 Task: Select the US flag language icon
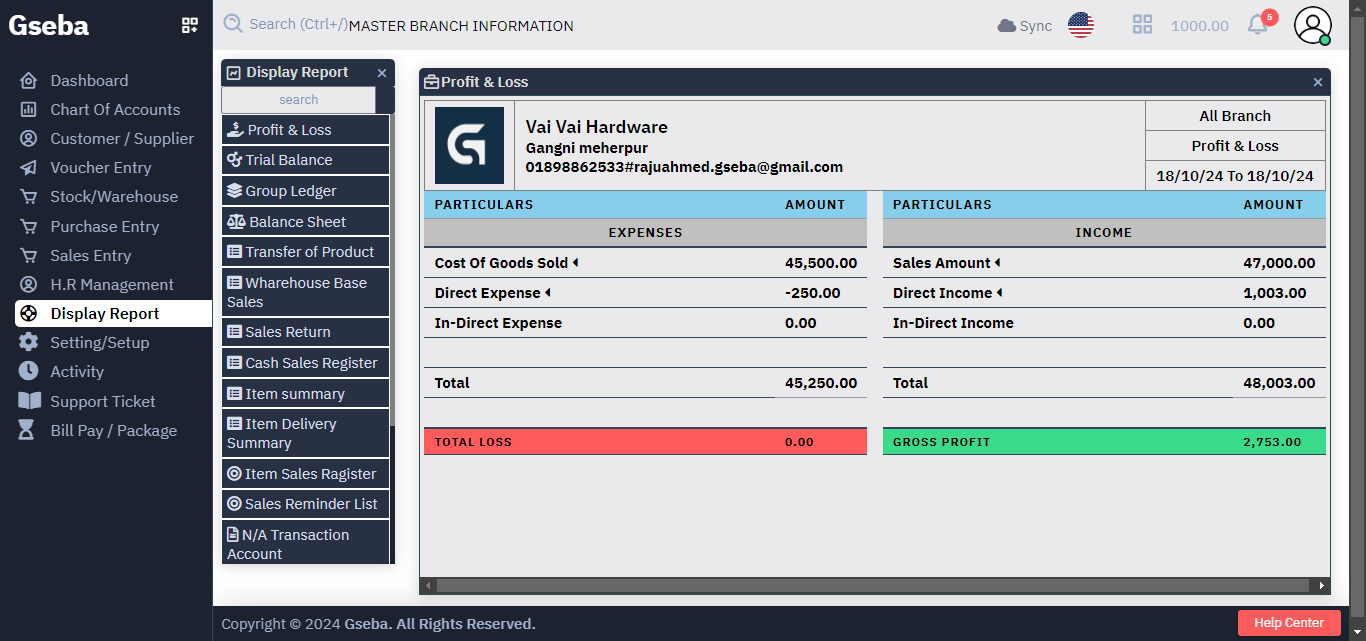1080,26
